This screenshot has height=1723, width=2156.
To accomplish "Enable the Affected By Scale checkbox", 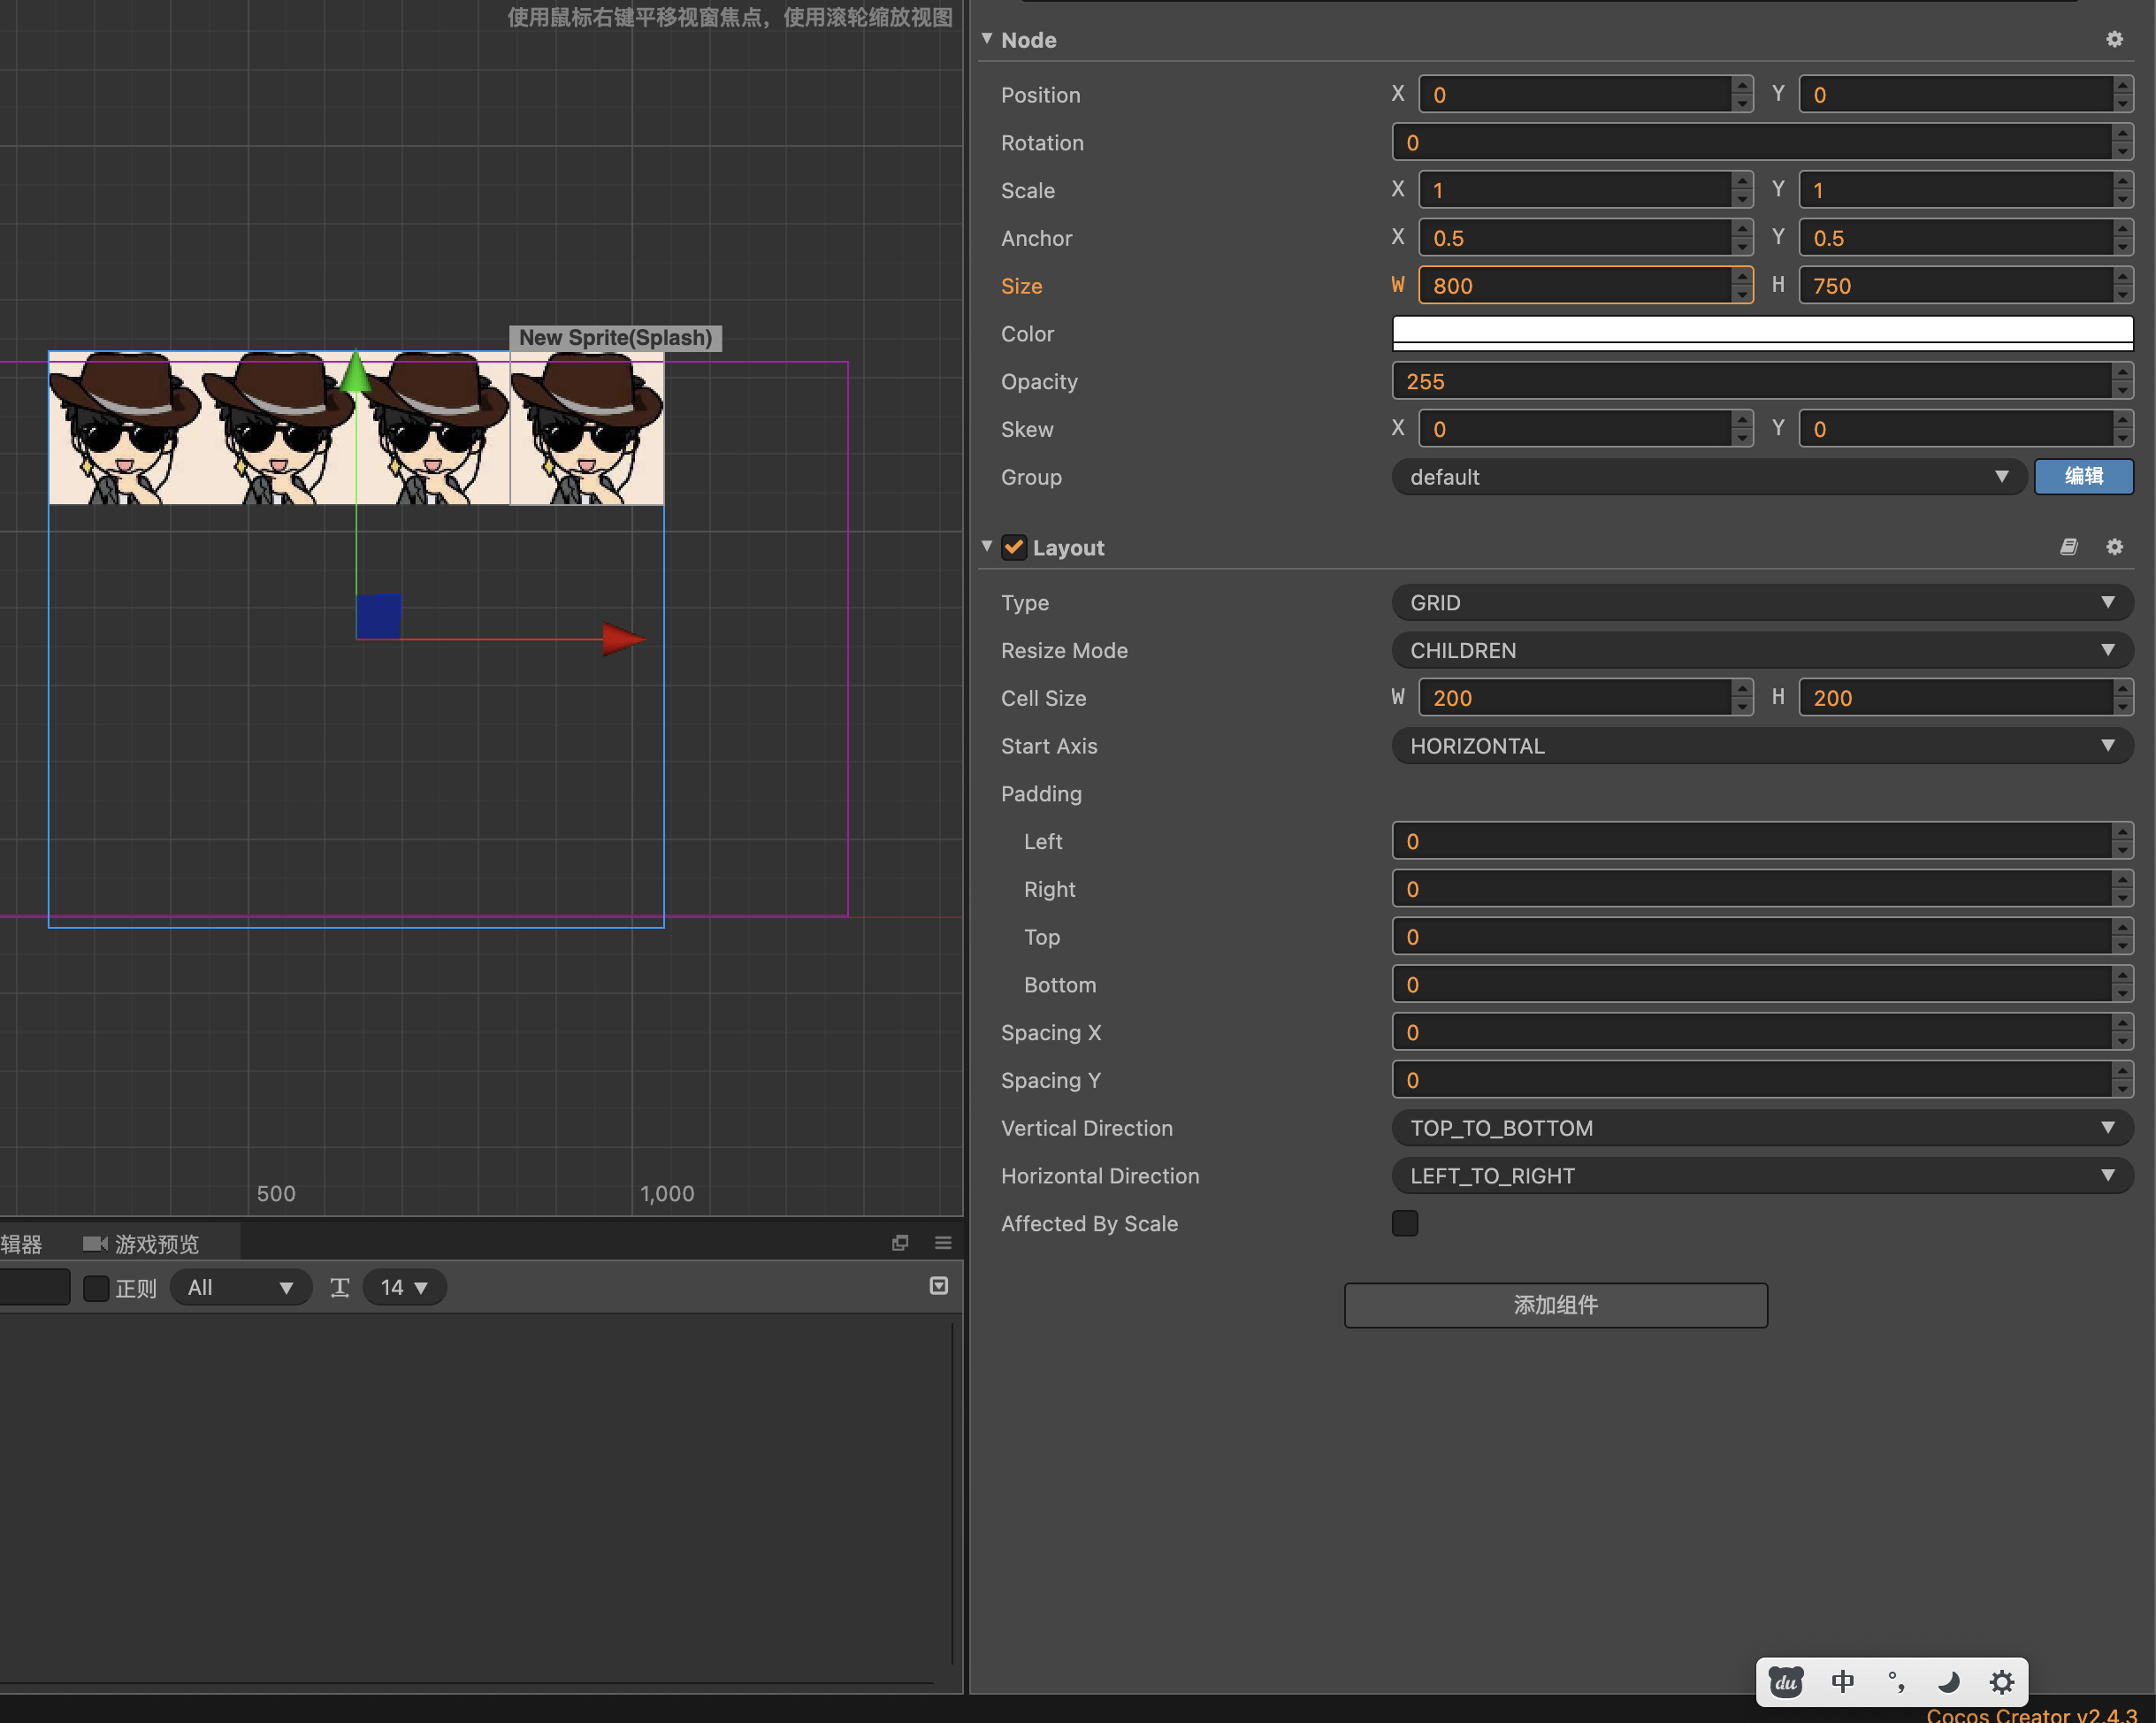I will [1404, 1223].
